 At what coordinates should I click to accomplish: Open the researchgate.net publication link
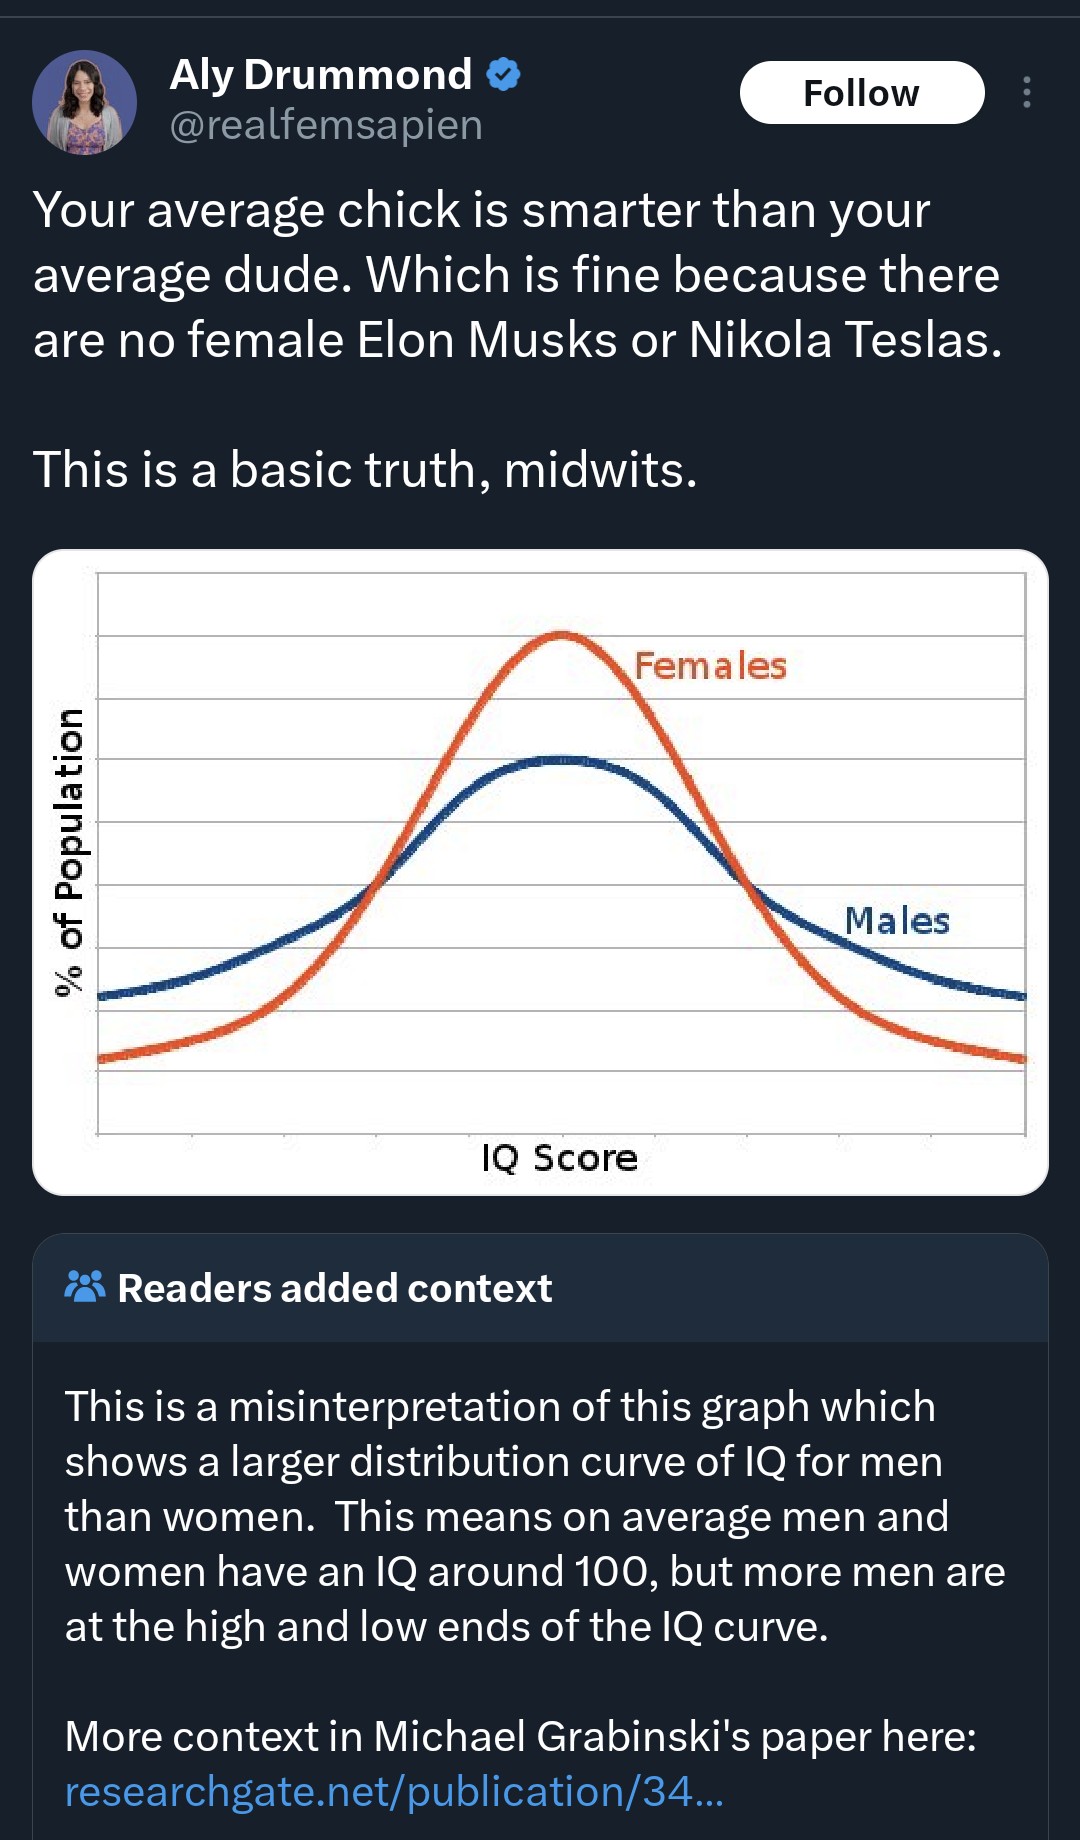coord(394,1792)
